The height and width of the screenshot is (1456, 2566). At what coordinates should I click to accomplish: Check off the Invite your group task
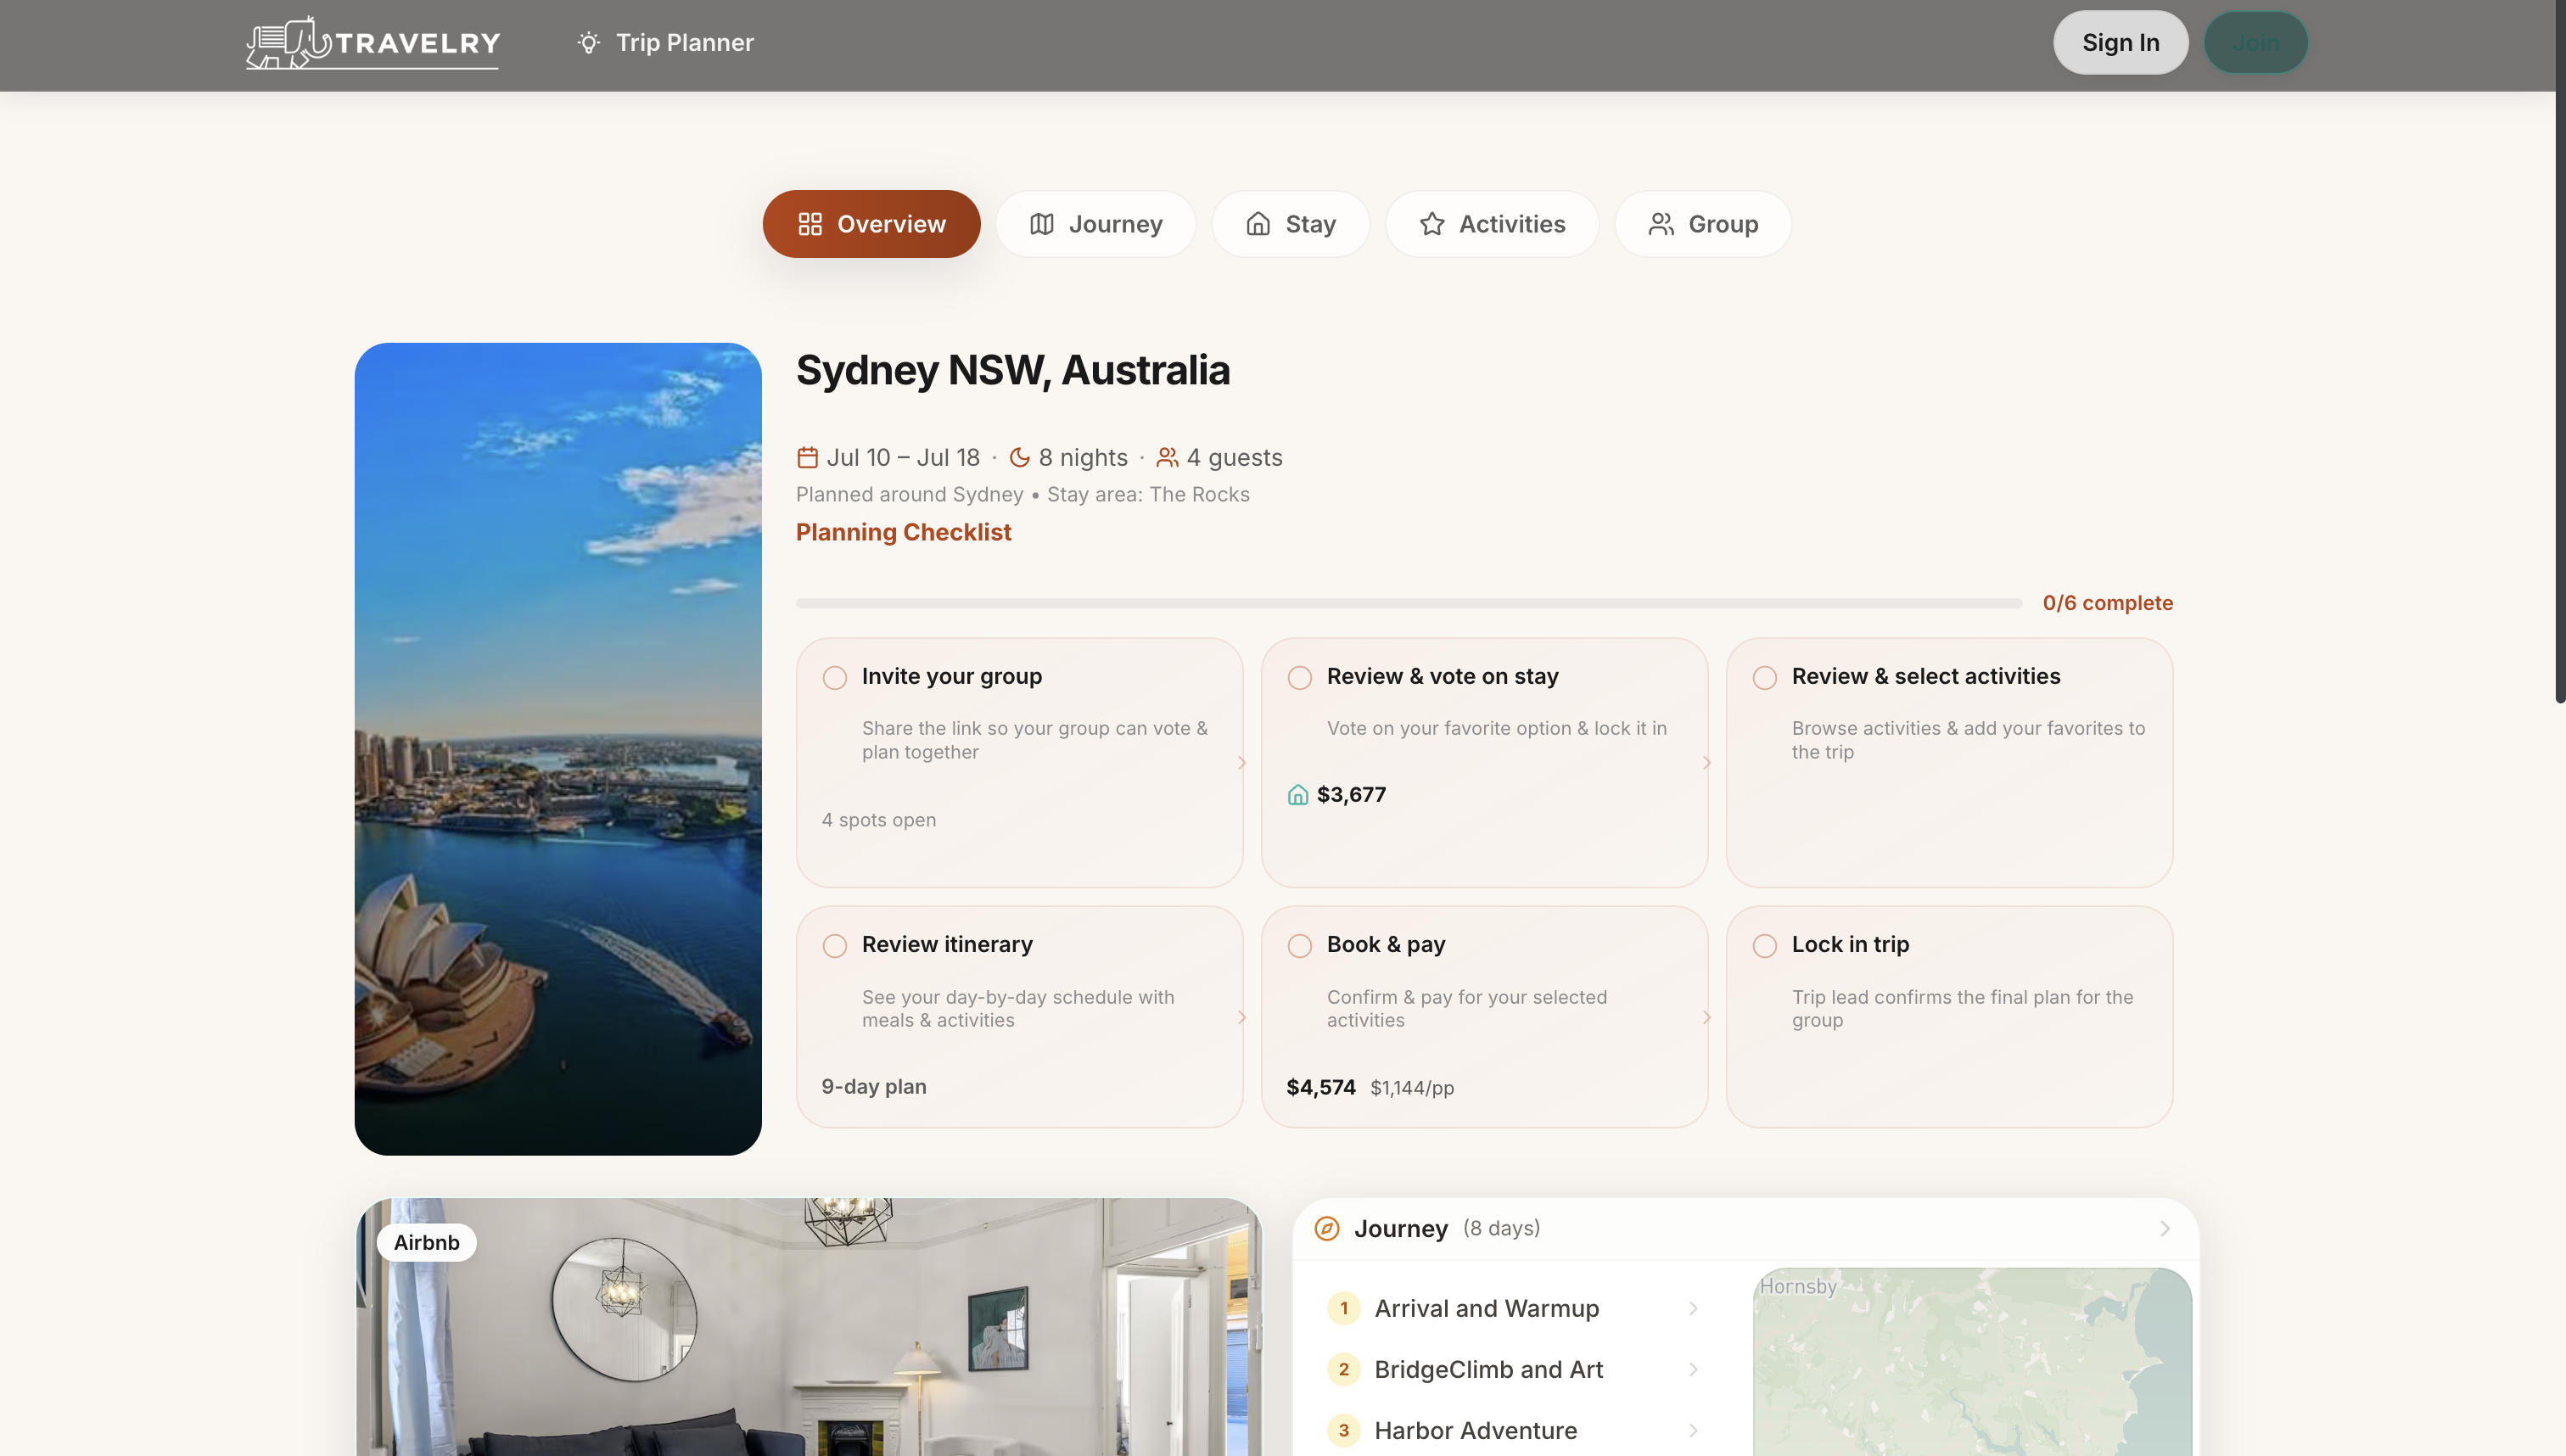pos(834,677)
